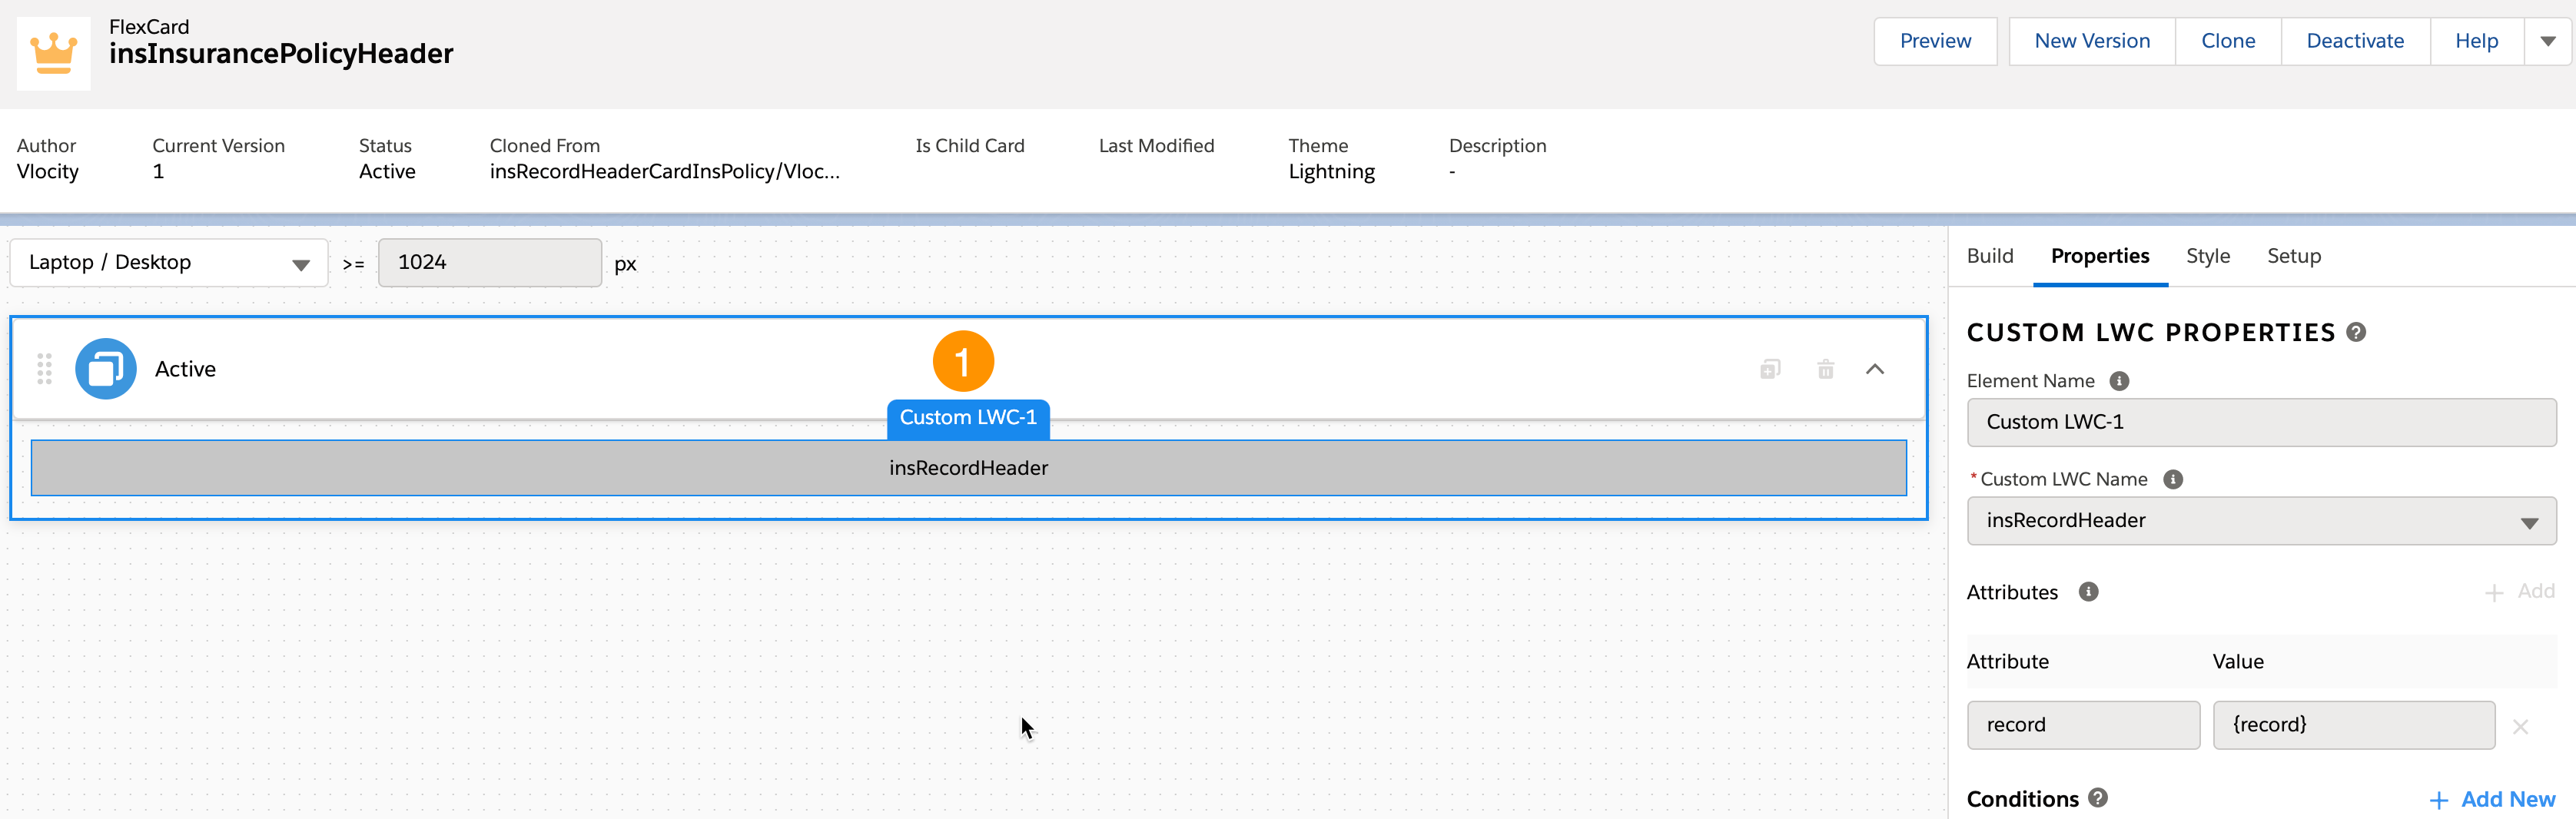The height and width of the screenshot is (819, 2576).
Task: Open the Custom LWC Name dropdown
Action: [2261, 521]
